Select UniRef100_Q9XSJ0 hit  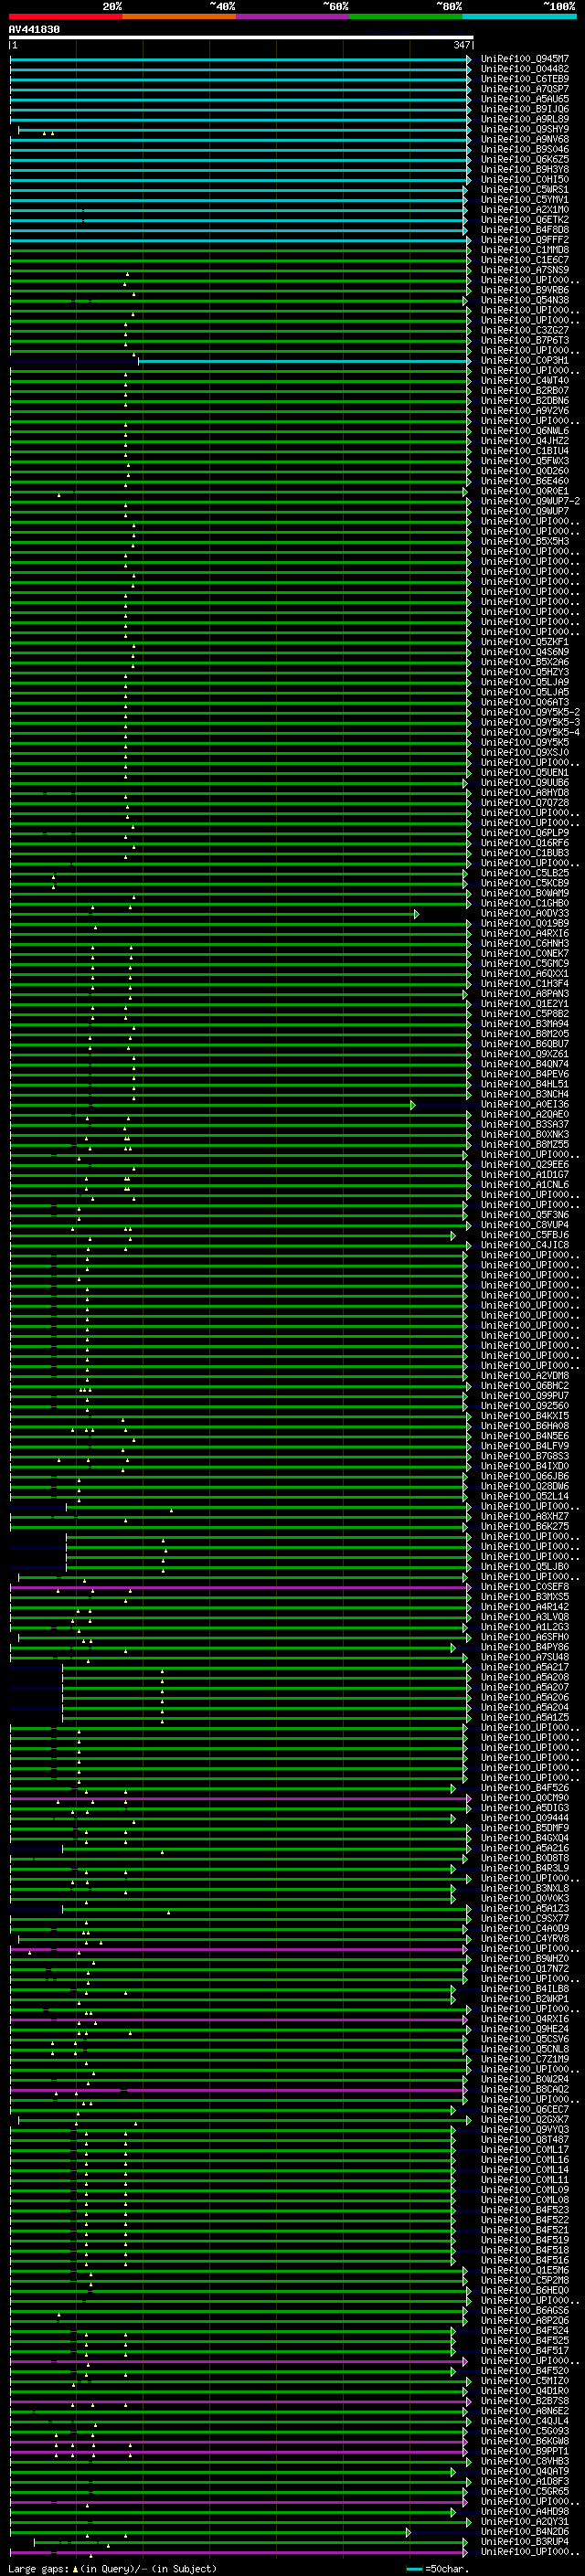coord(525,752)
